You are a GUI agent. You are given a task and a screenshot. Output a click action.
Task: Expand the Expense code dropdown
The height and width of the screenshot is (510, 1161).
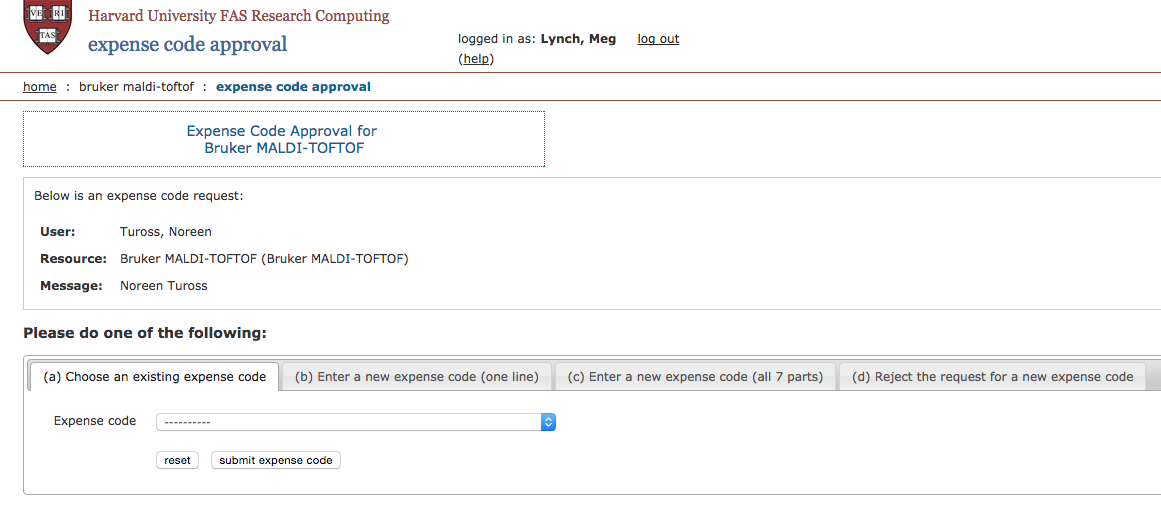[355, 422]
